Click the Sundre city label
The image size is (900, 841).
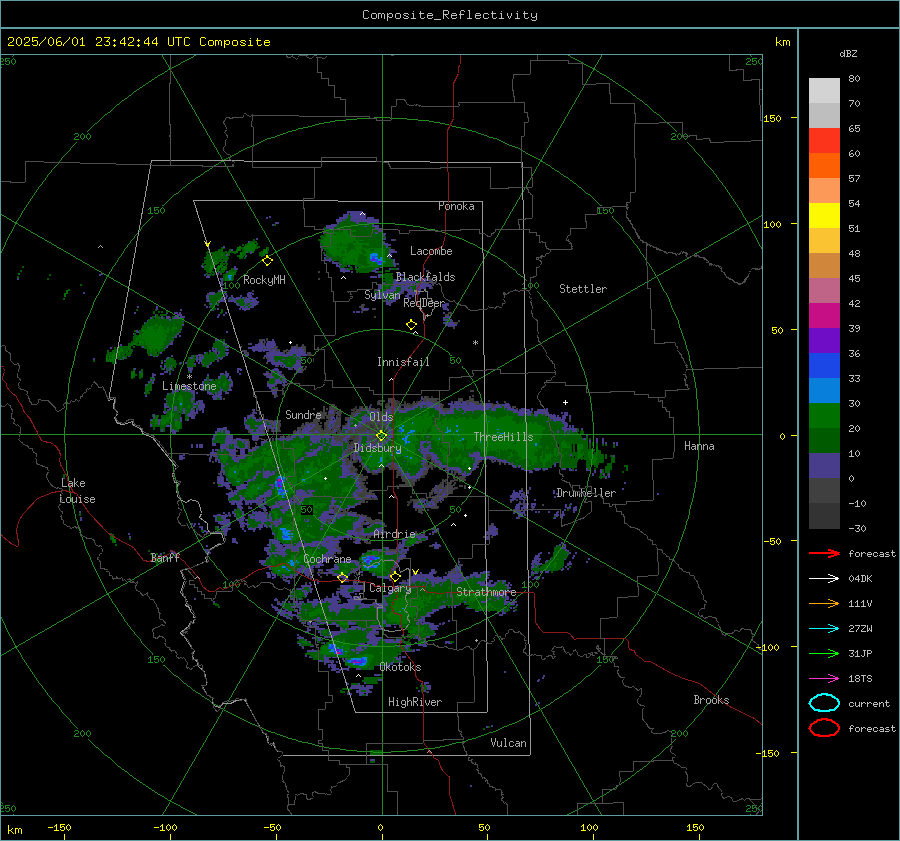tap(303, 414)
